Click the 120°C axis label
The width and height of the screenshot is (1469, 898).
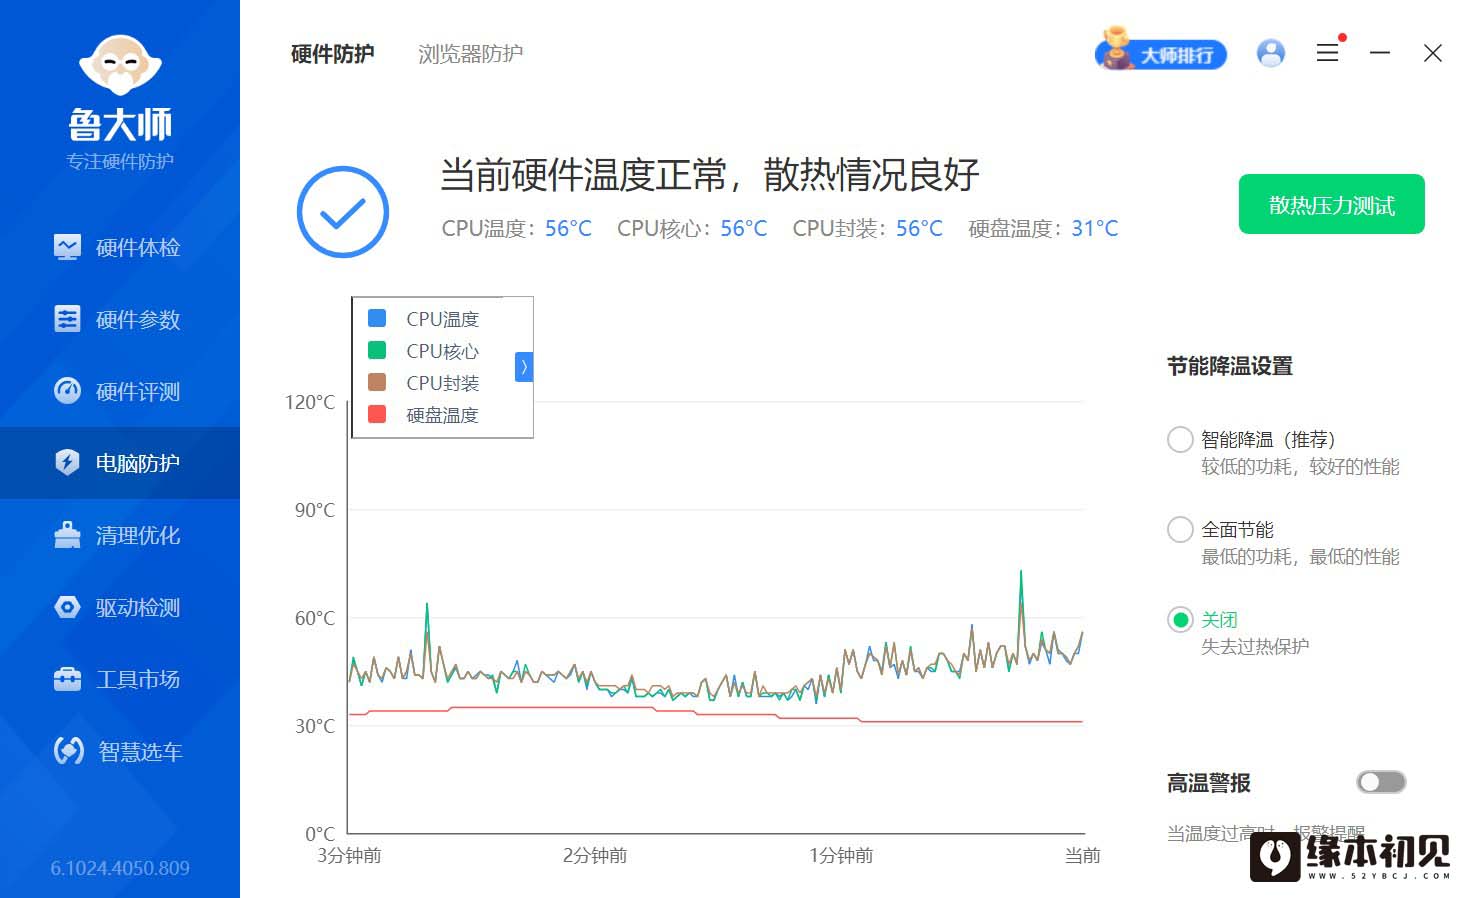pyautogui.click(x=310, y=402)
